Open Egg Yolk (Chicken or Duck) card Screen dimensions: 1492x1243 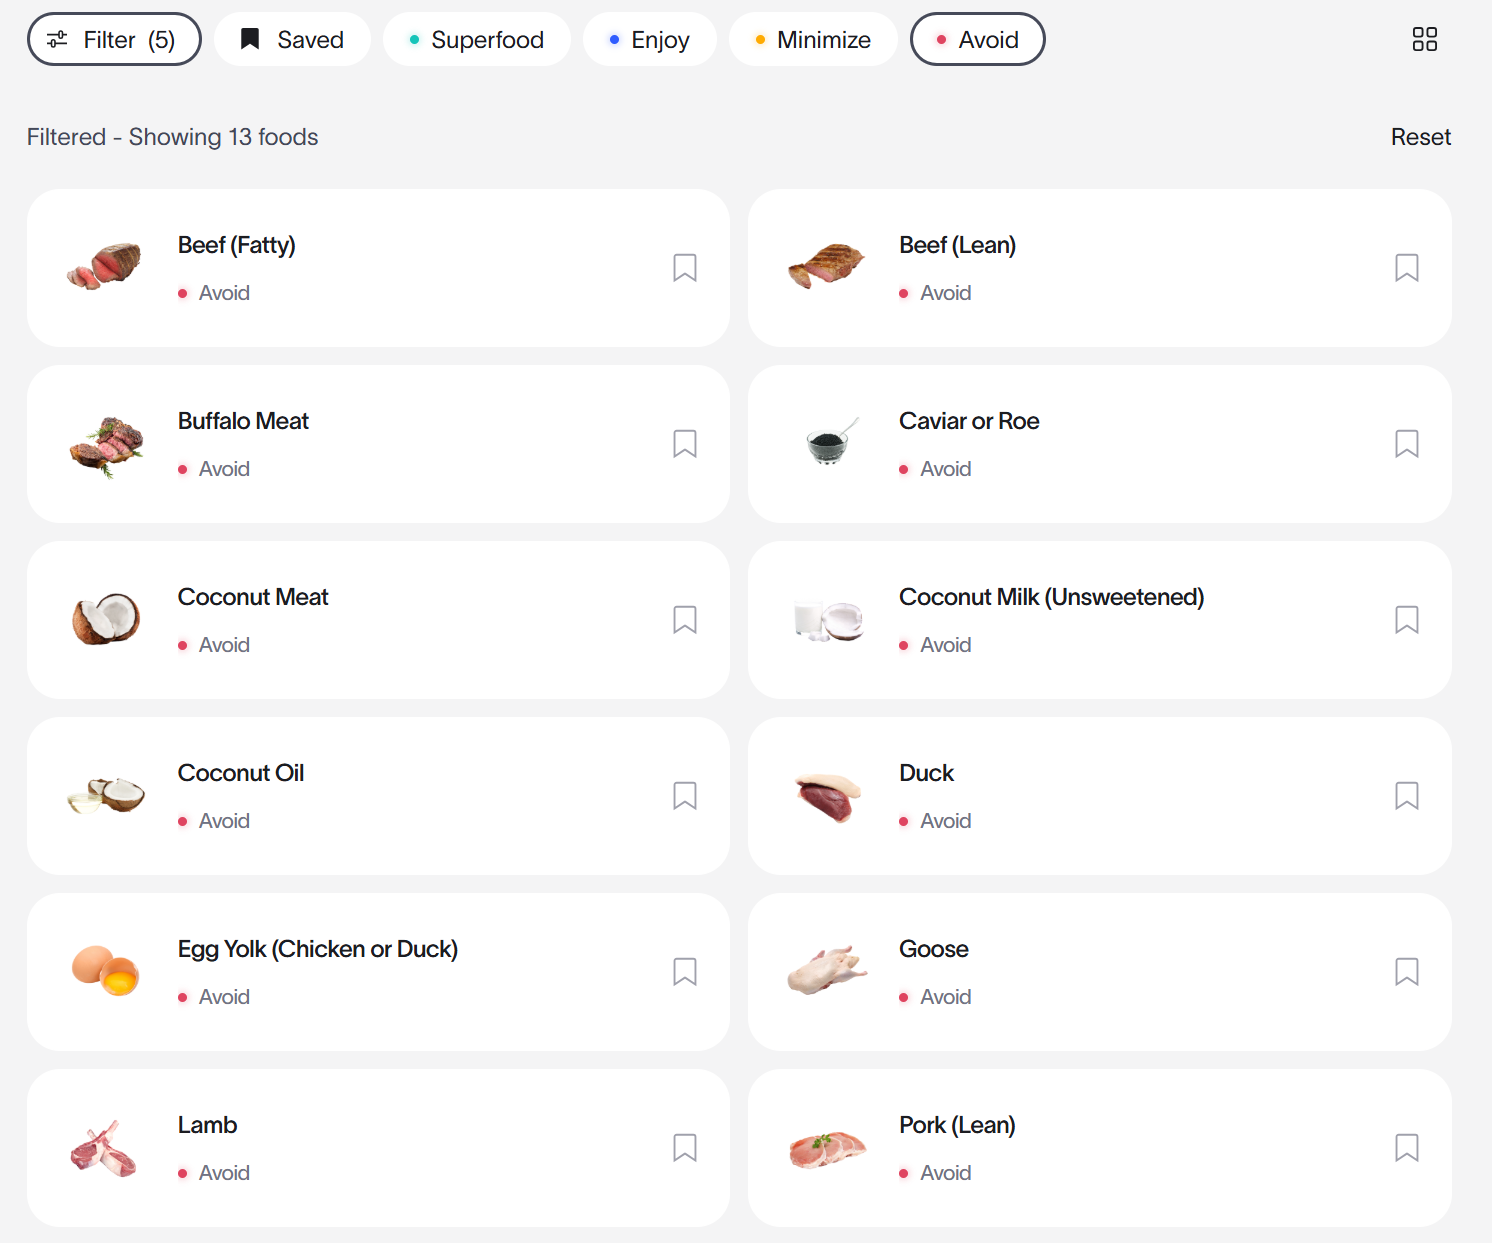tap(378, 972)
